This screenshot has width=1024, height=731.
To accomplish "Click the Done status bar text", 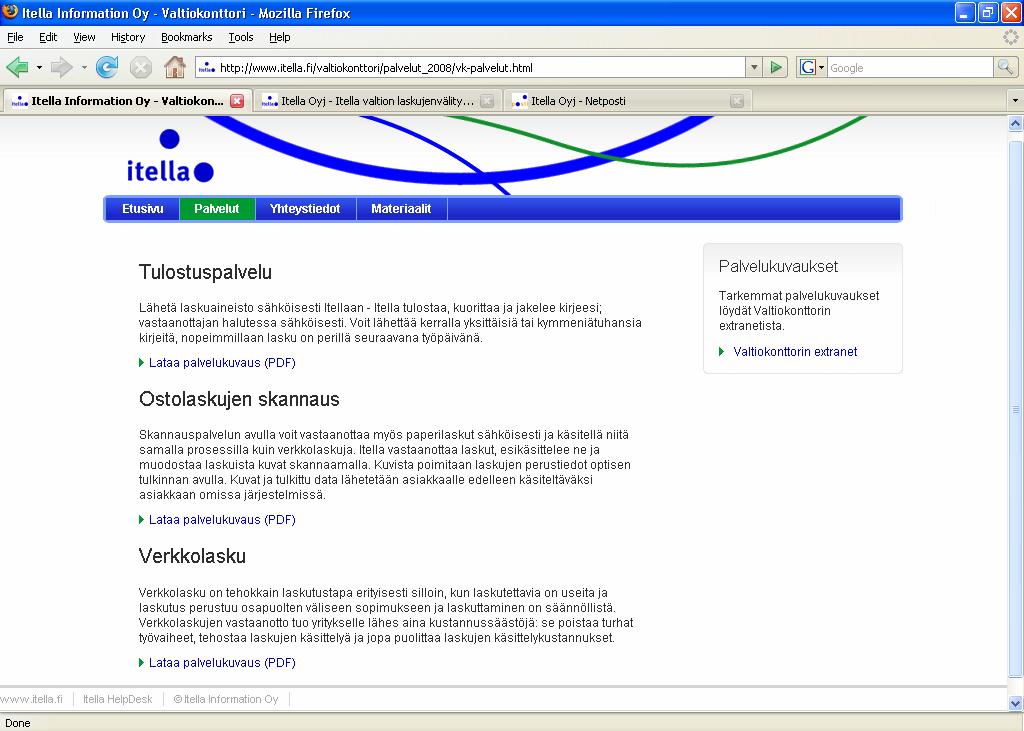I will click(x=18, y=723).
